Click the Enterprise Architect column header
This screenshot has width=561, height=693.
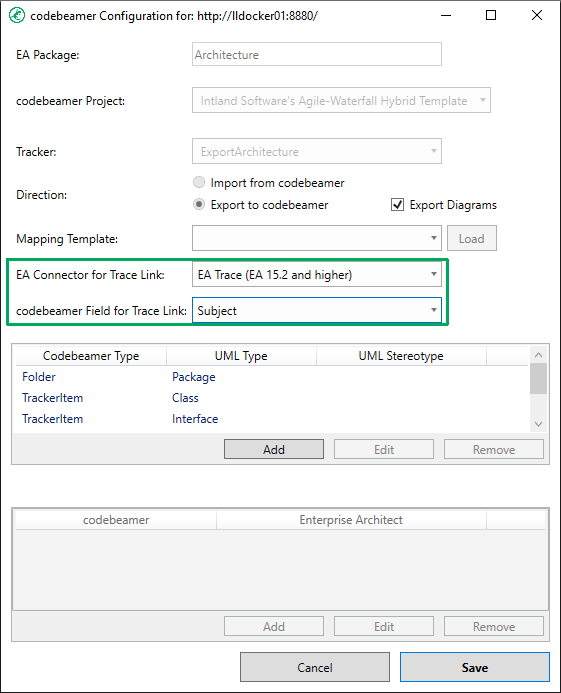(351, 520)
